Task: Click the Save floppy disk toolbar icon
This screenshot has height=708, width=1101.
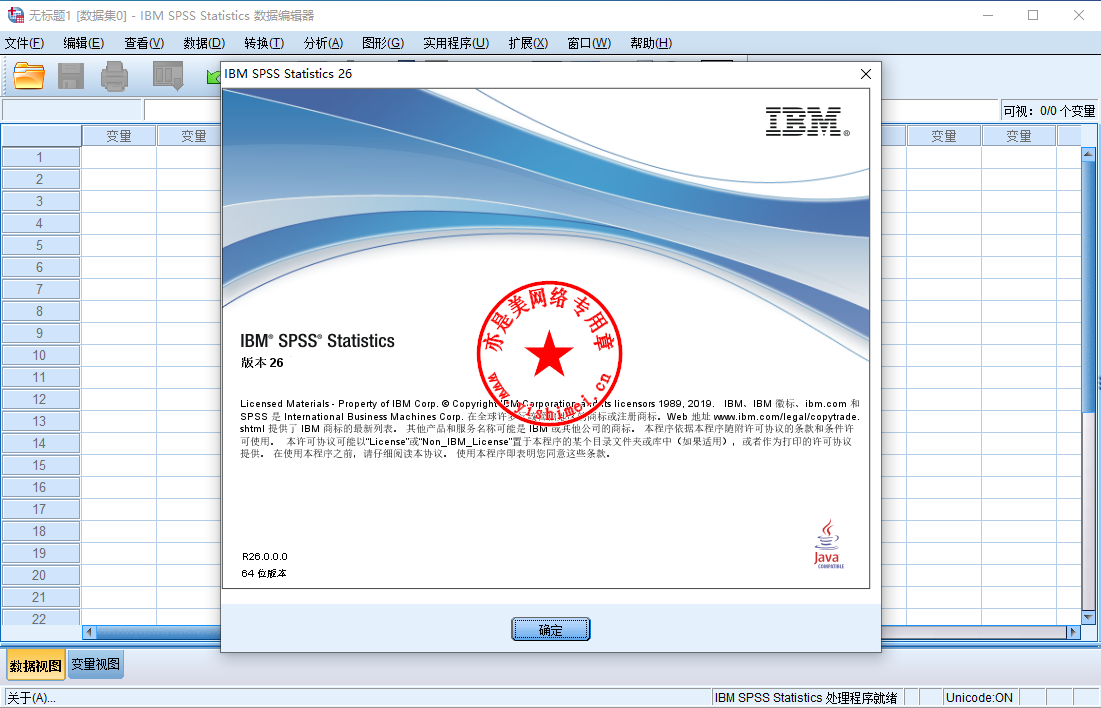Action: 71,76
